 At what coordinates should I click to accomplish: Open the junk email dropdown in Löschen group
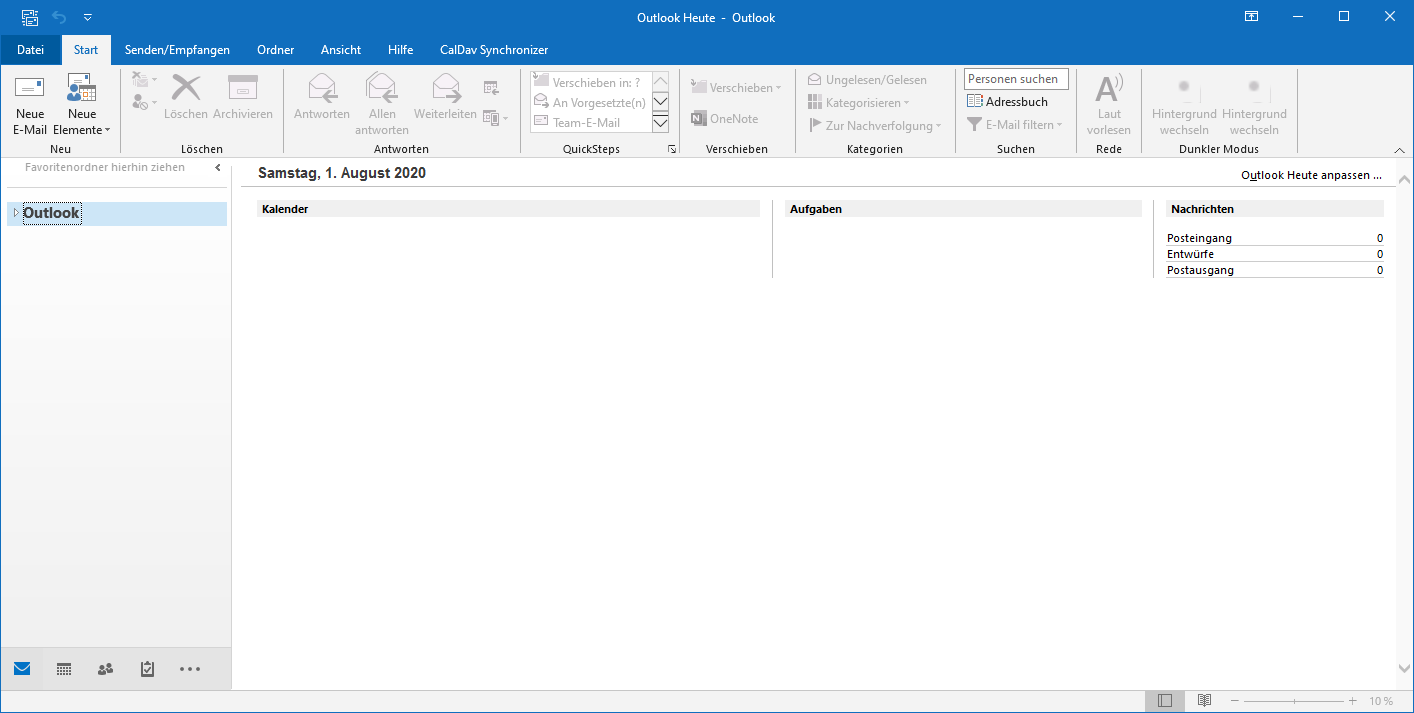click(145, 102)
